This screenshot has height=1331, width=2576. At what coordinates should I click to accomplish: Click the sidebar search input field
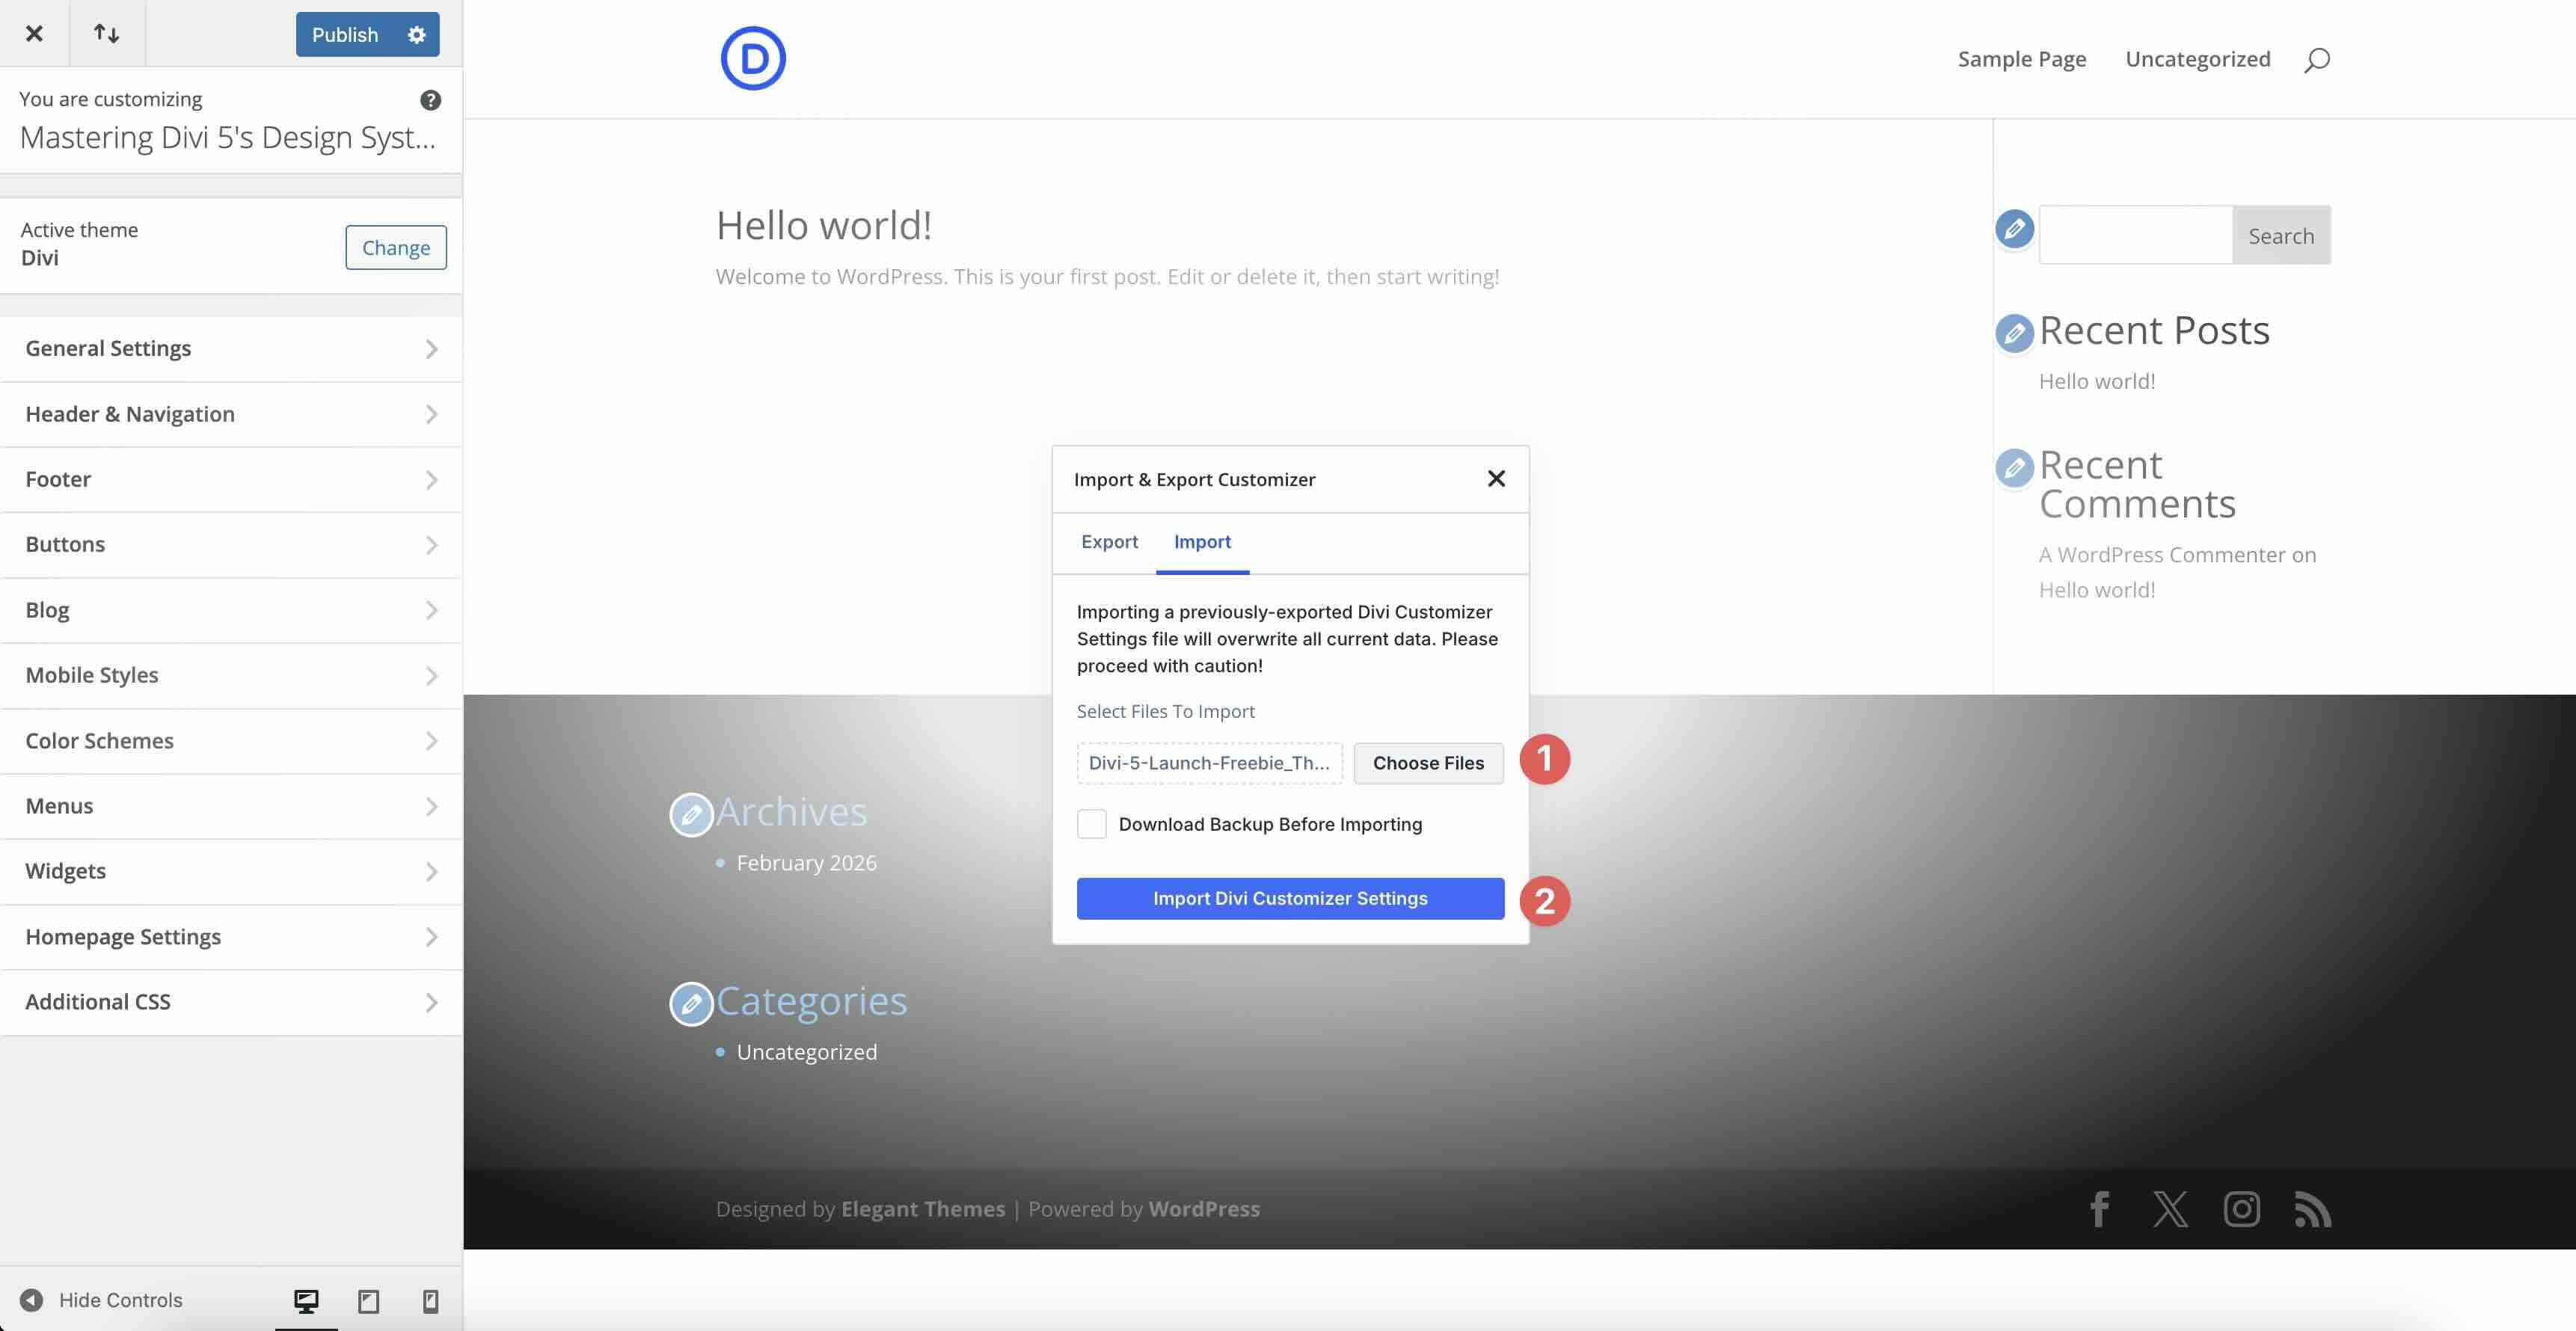(2135, 235)
